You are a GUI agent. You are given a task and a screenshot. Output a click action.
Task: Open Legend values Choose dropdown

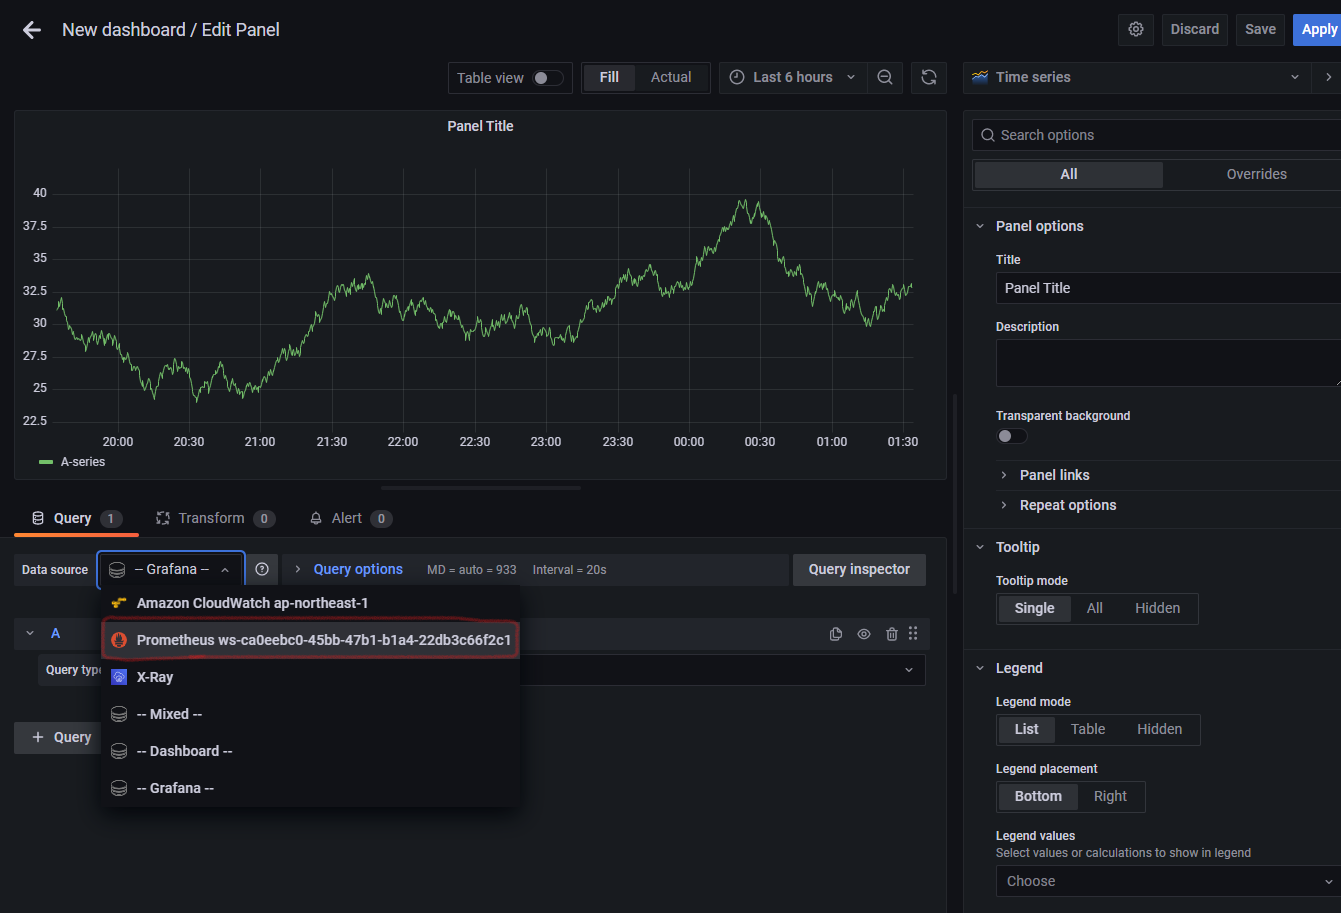point(1168,881)
